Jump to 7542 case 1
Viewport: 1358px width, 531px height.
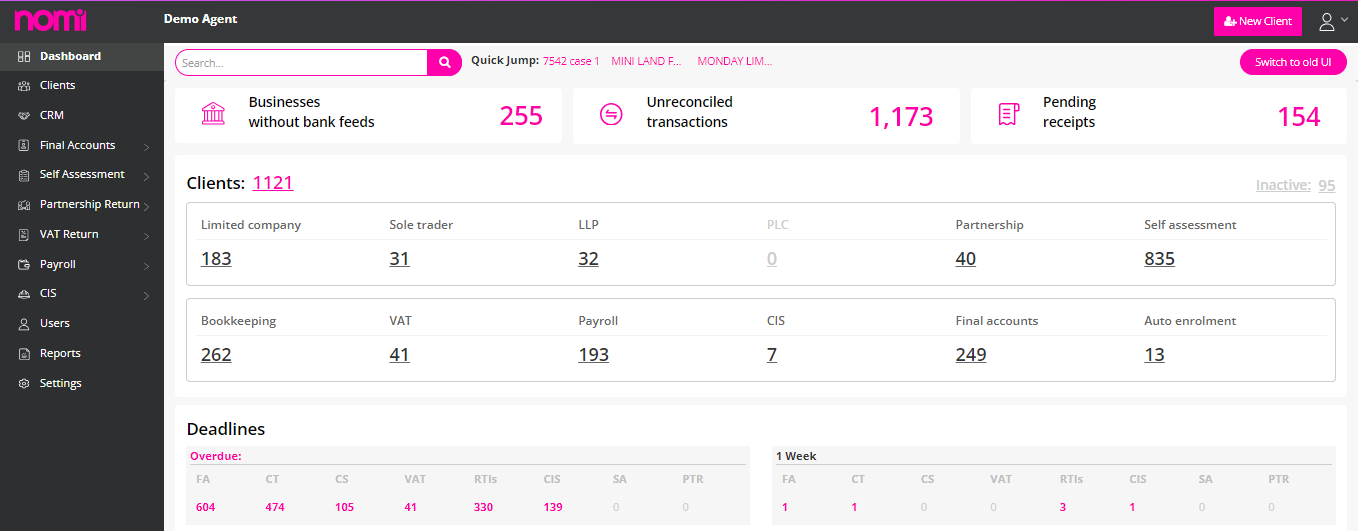[x=571, y=61]
